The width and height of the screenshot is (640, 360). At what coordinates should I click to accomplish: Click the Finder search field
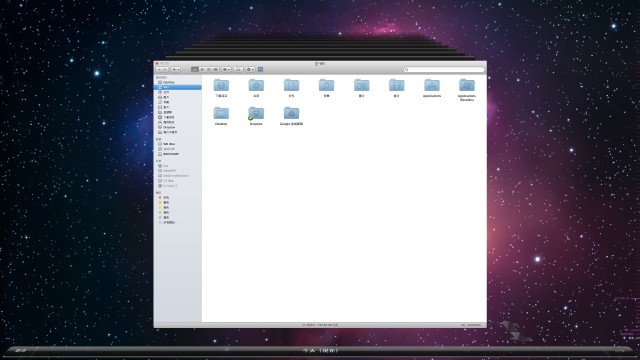click(x=444, y=69)
